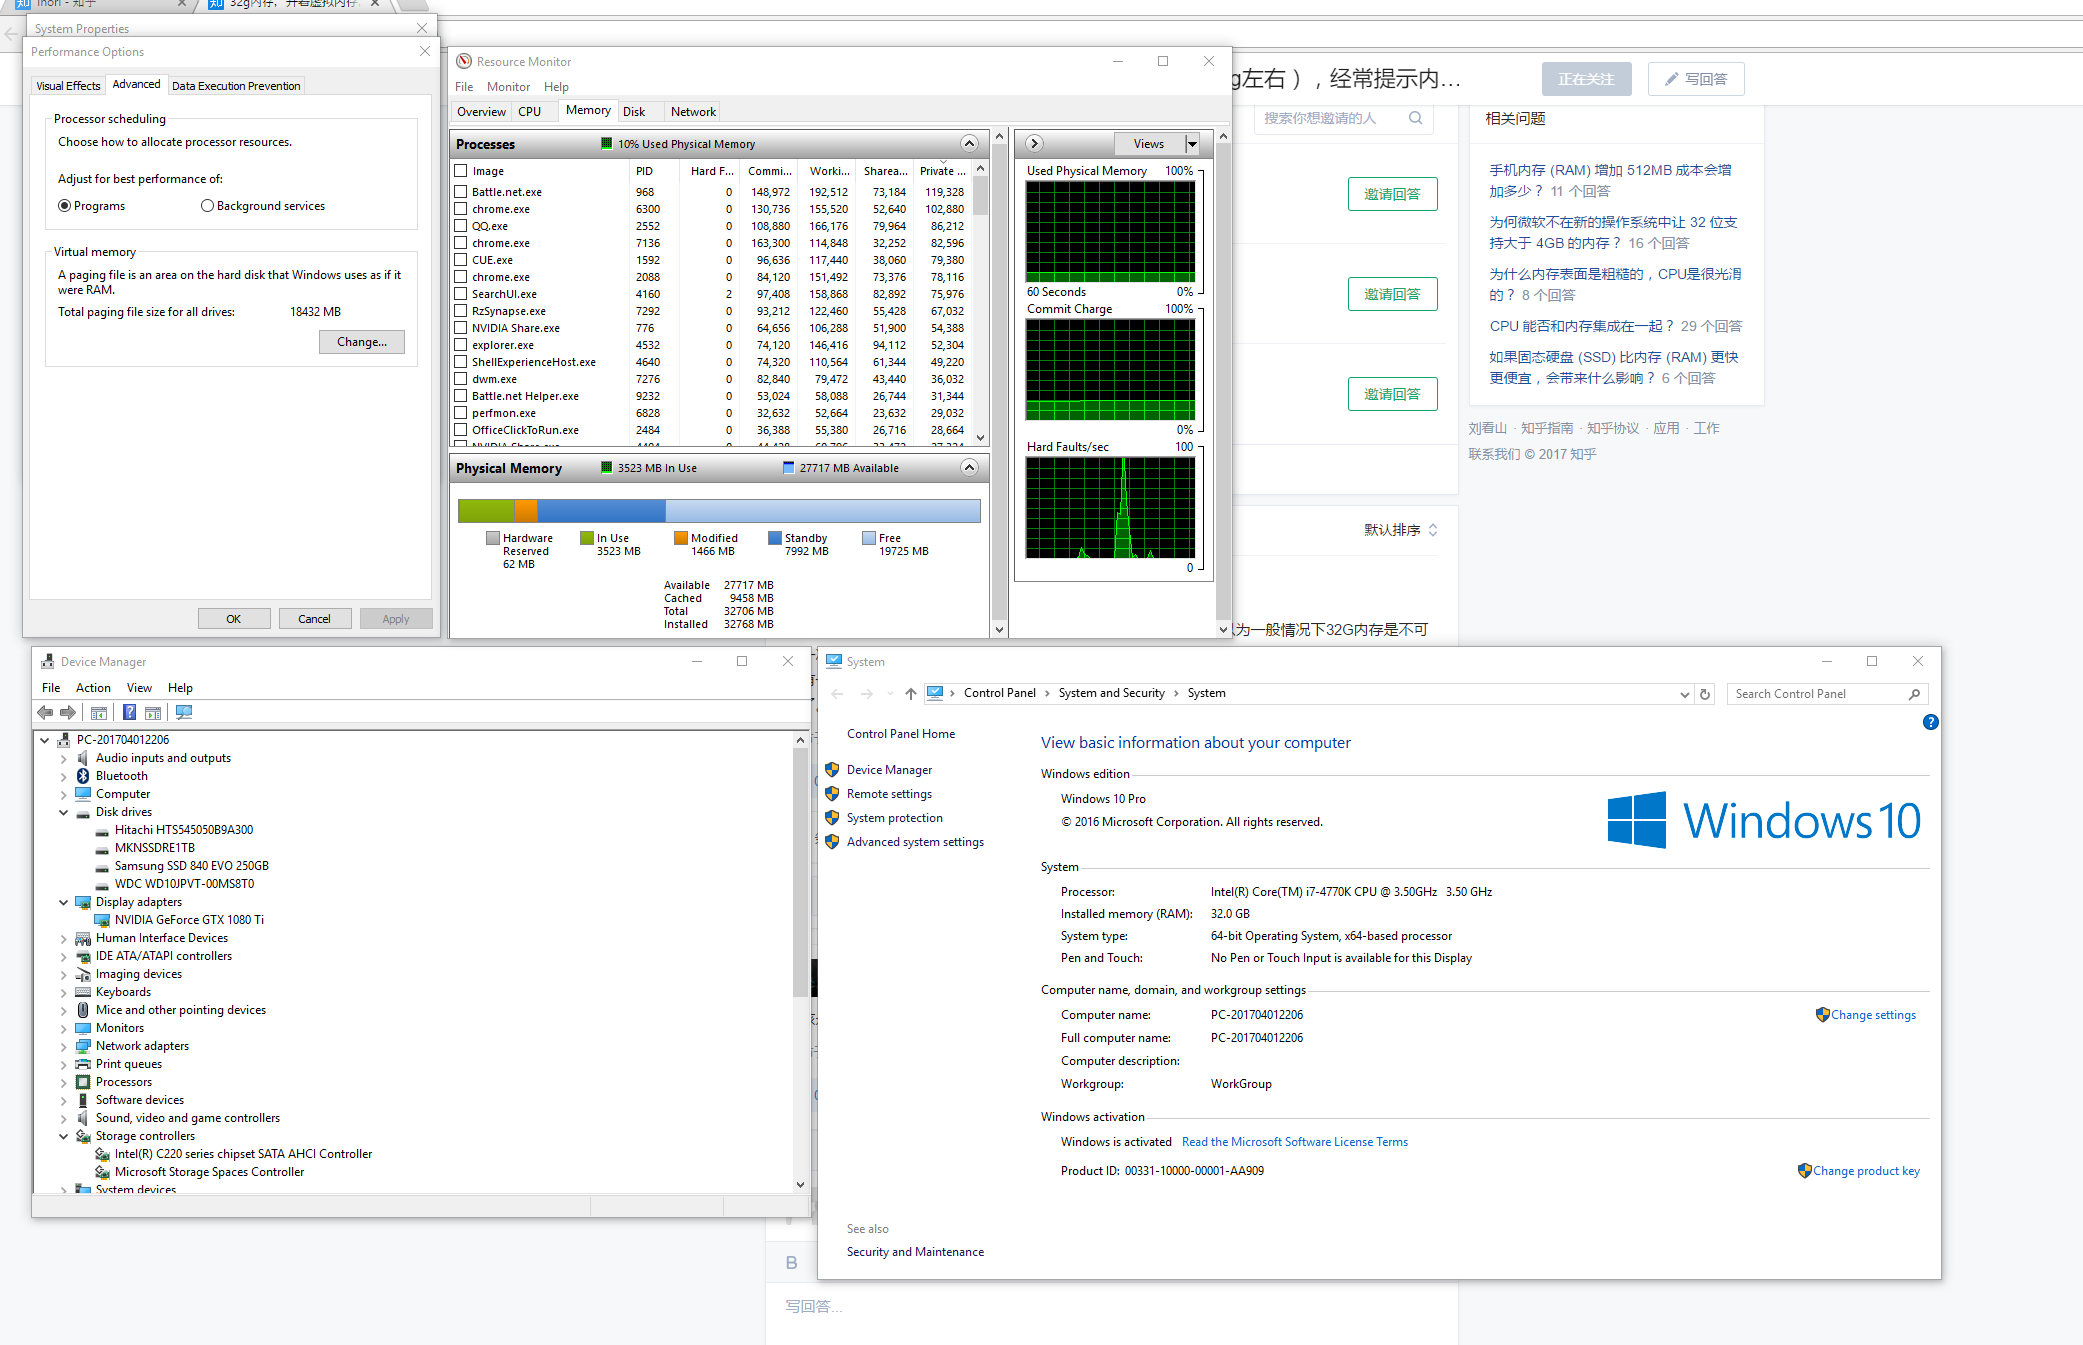The height and width of the screenshot is (1345, 2083).
Task: Click expand arrow on Resource Monitor graph pane
Action: tap(1034, 143)
